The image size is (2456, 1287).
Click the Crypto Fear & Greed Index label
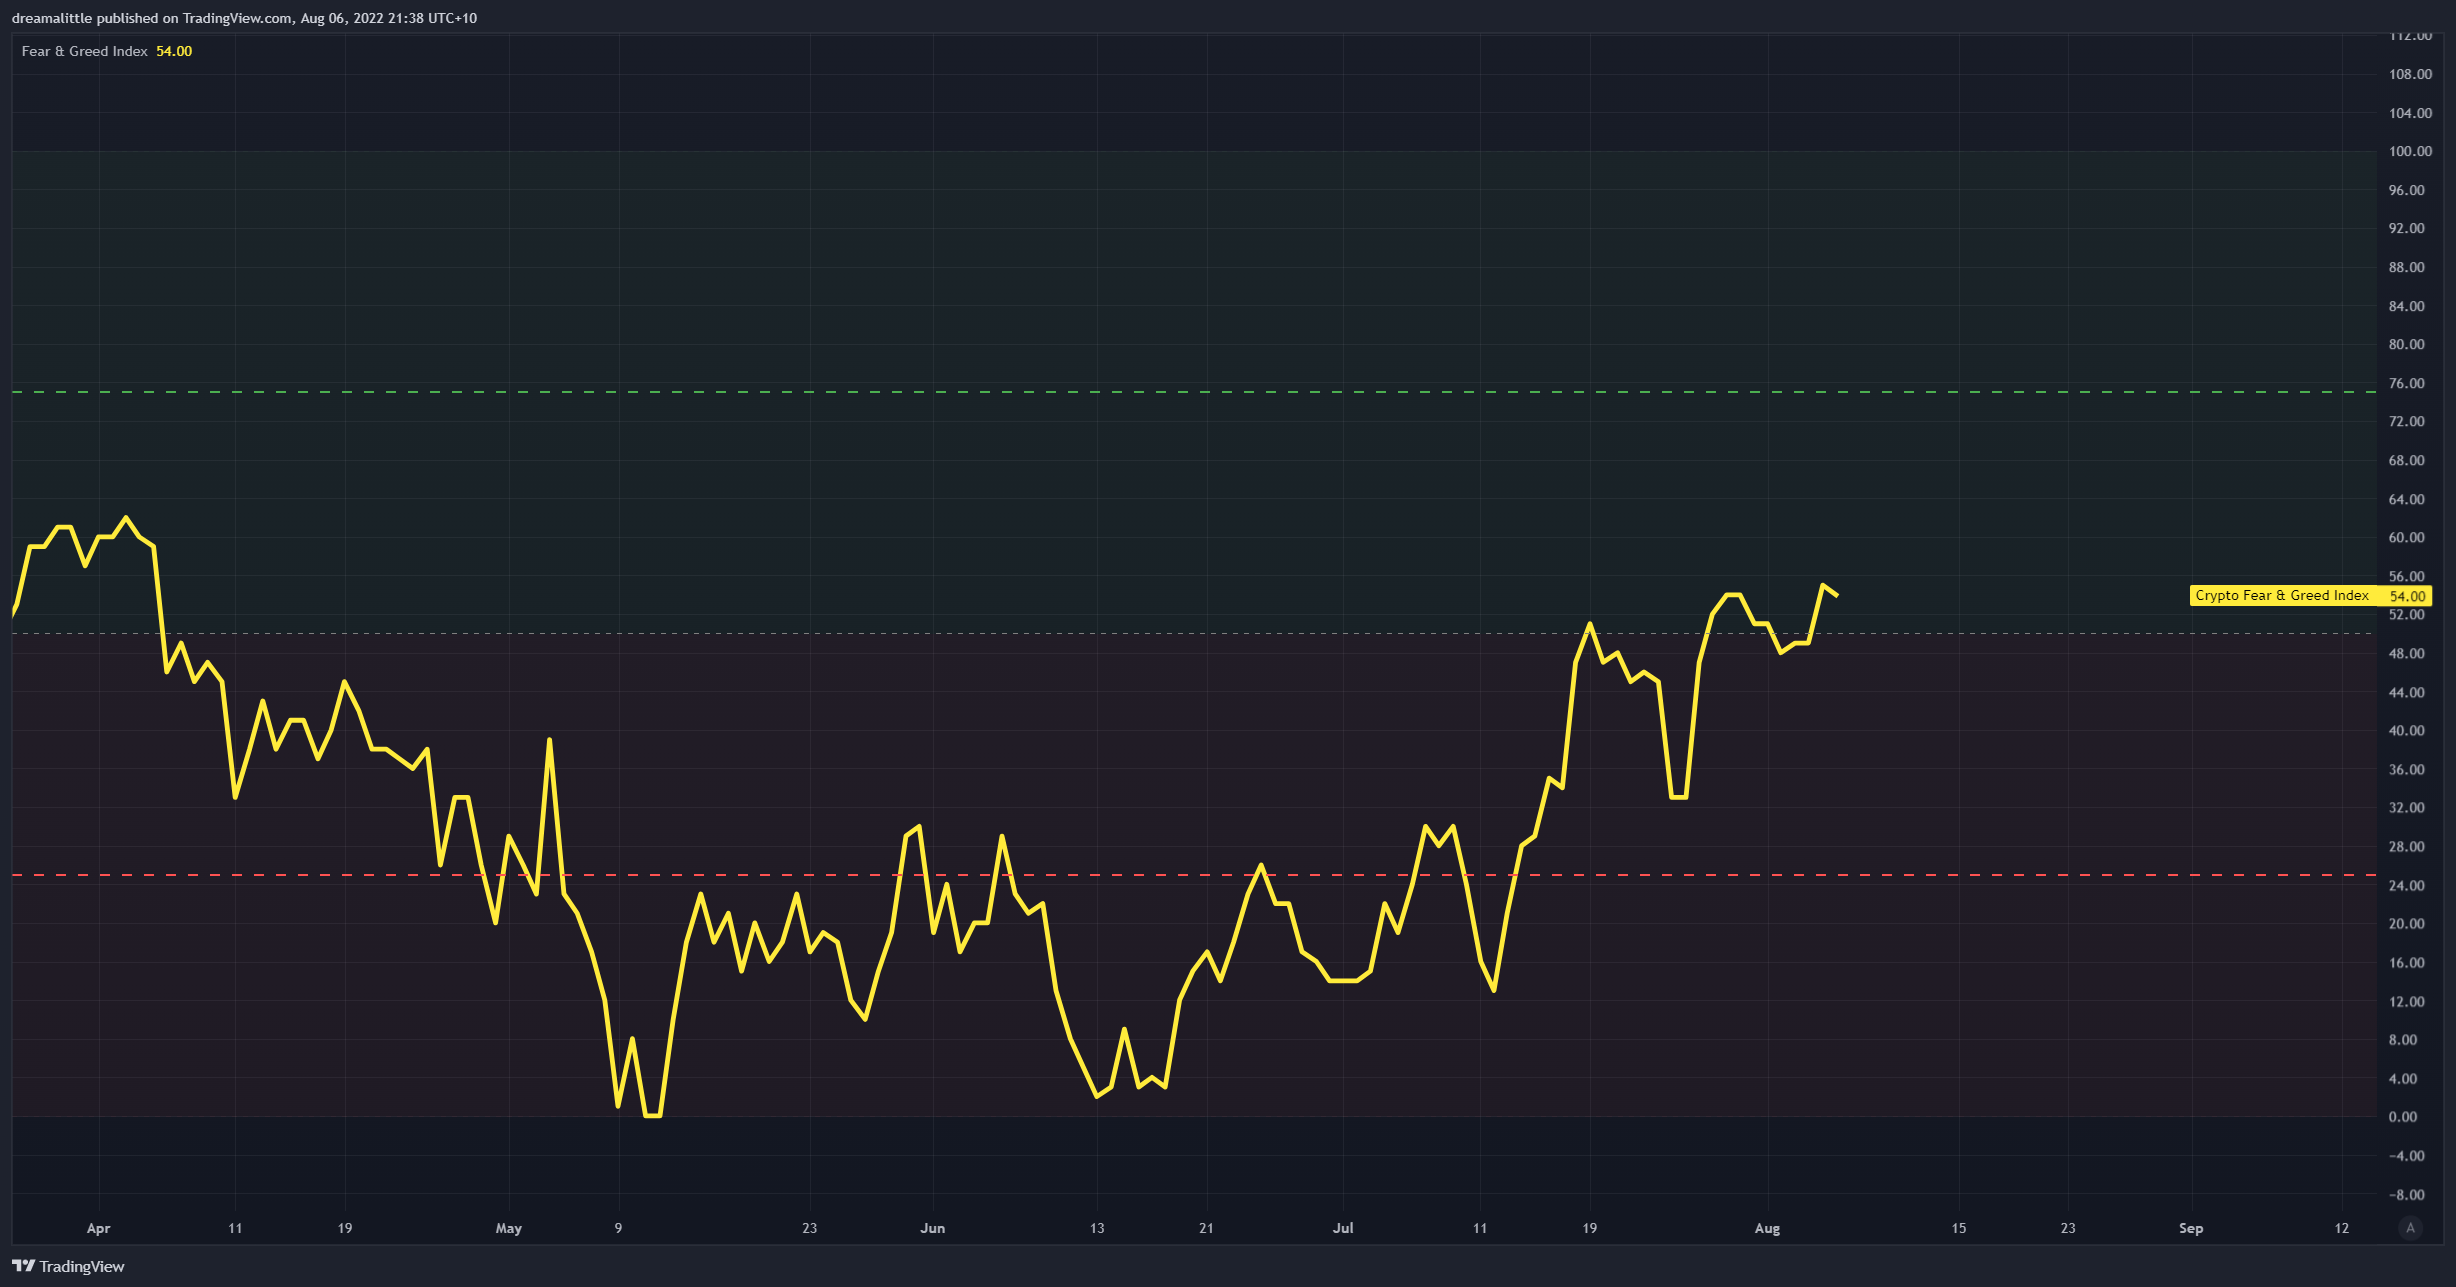[2281, 595]
